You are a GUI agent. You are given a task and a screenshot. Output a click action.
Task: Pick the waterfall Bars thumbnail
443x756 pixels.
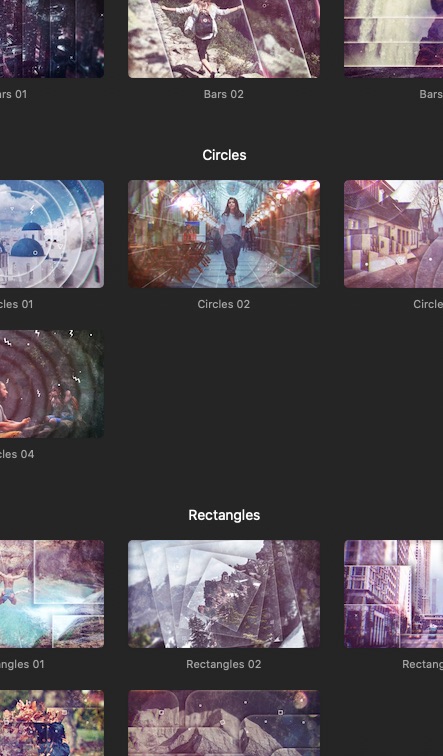pyautogui.click(x=393, y=39)
